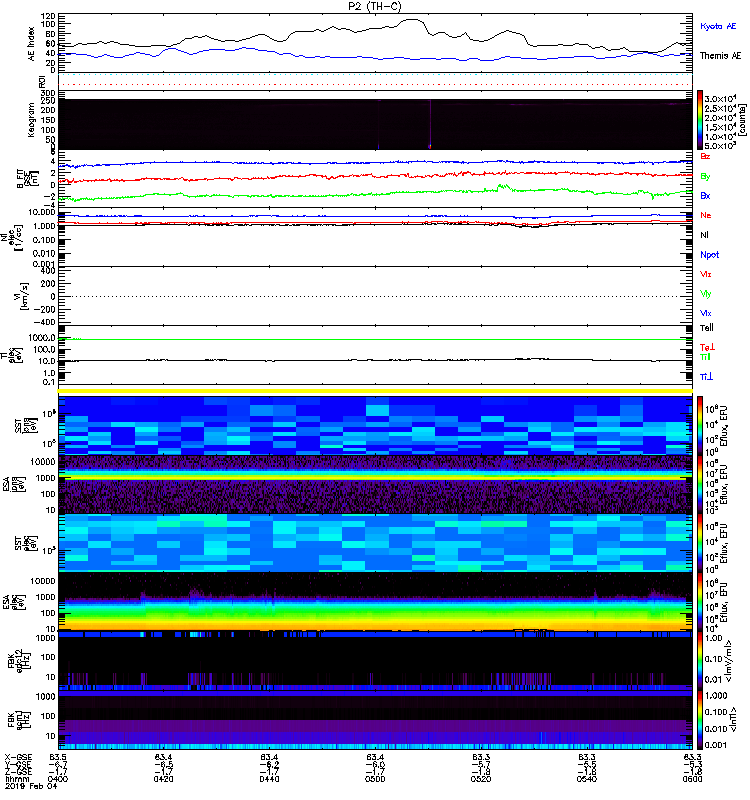
Task: Click the "0520" time tick label
Action: pyautogui.click(x=481, y=779)
